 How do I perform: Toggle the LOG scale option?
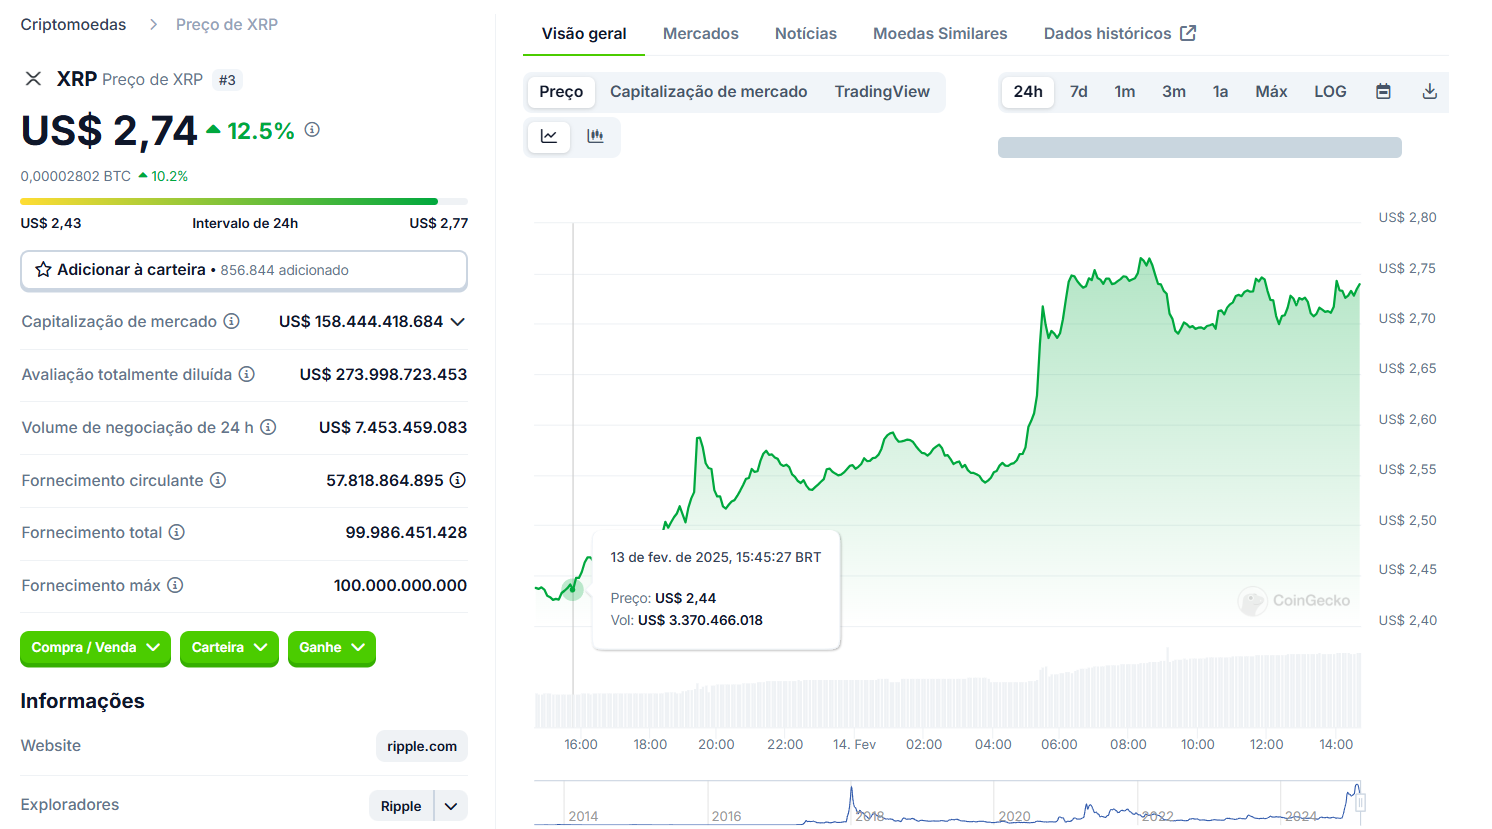[1330, 92]
